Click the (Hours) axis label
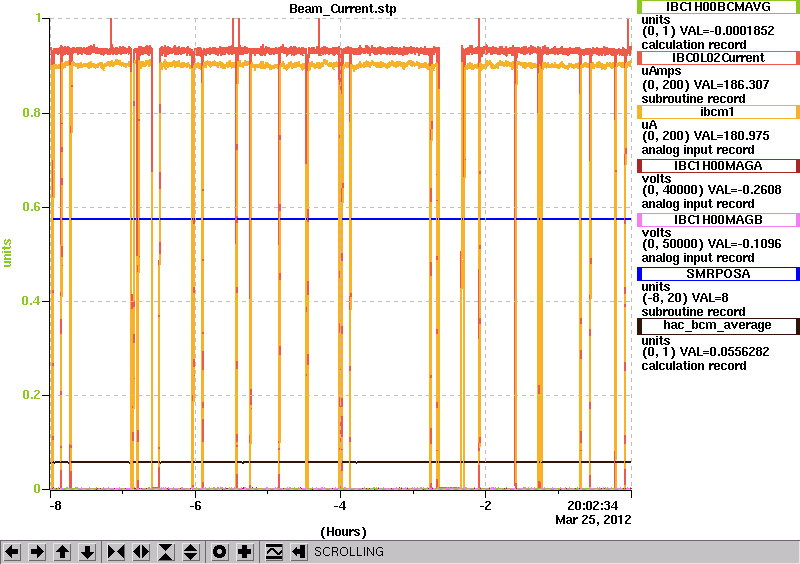800x564 pixels. (x=343, y=532)
